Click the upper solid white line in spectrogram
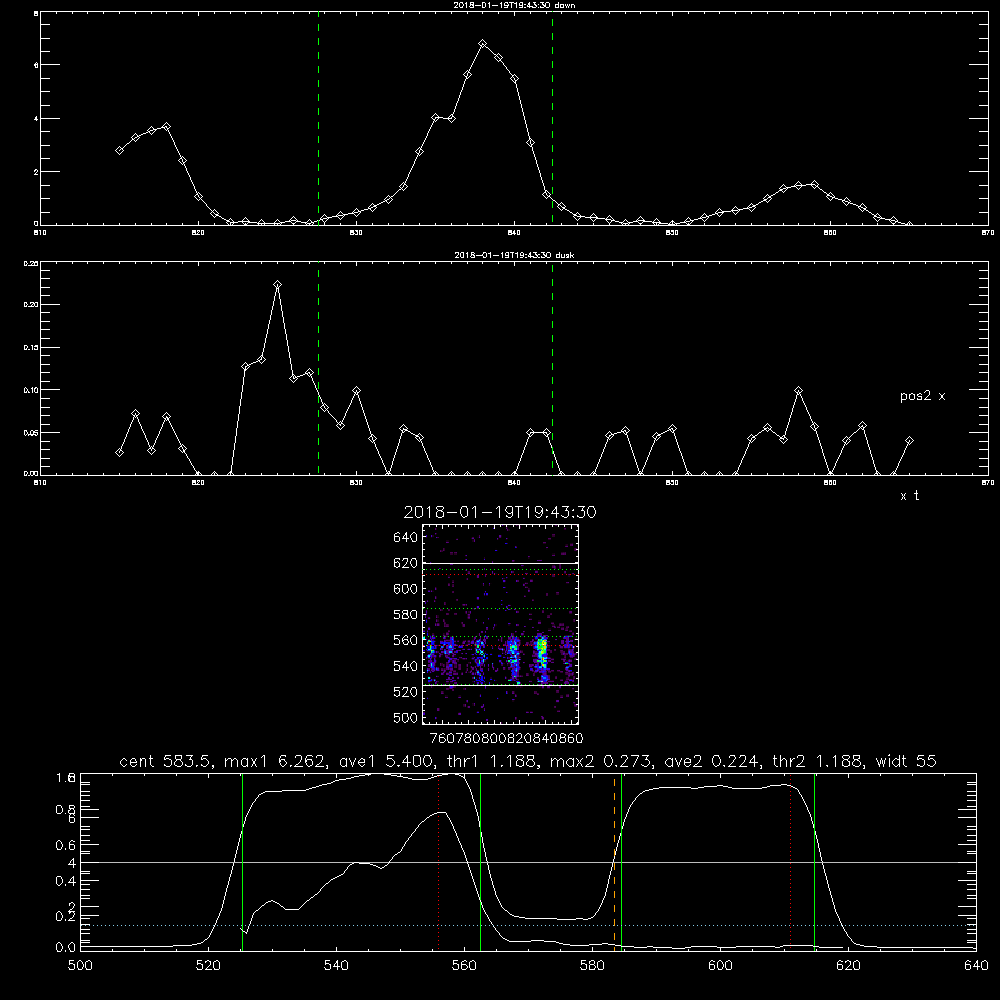Viewport: 1000px width, 1000px height. 500,564
